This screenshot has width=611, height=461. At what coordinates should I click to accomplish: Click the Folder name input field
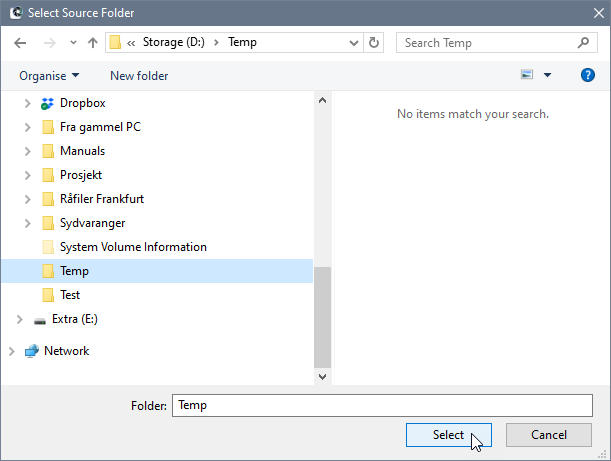point(383,405)
